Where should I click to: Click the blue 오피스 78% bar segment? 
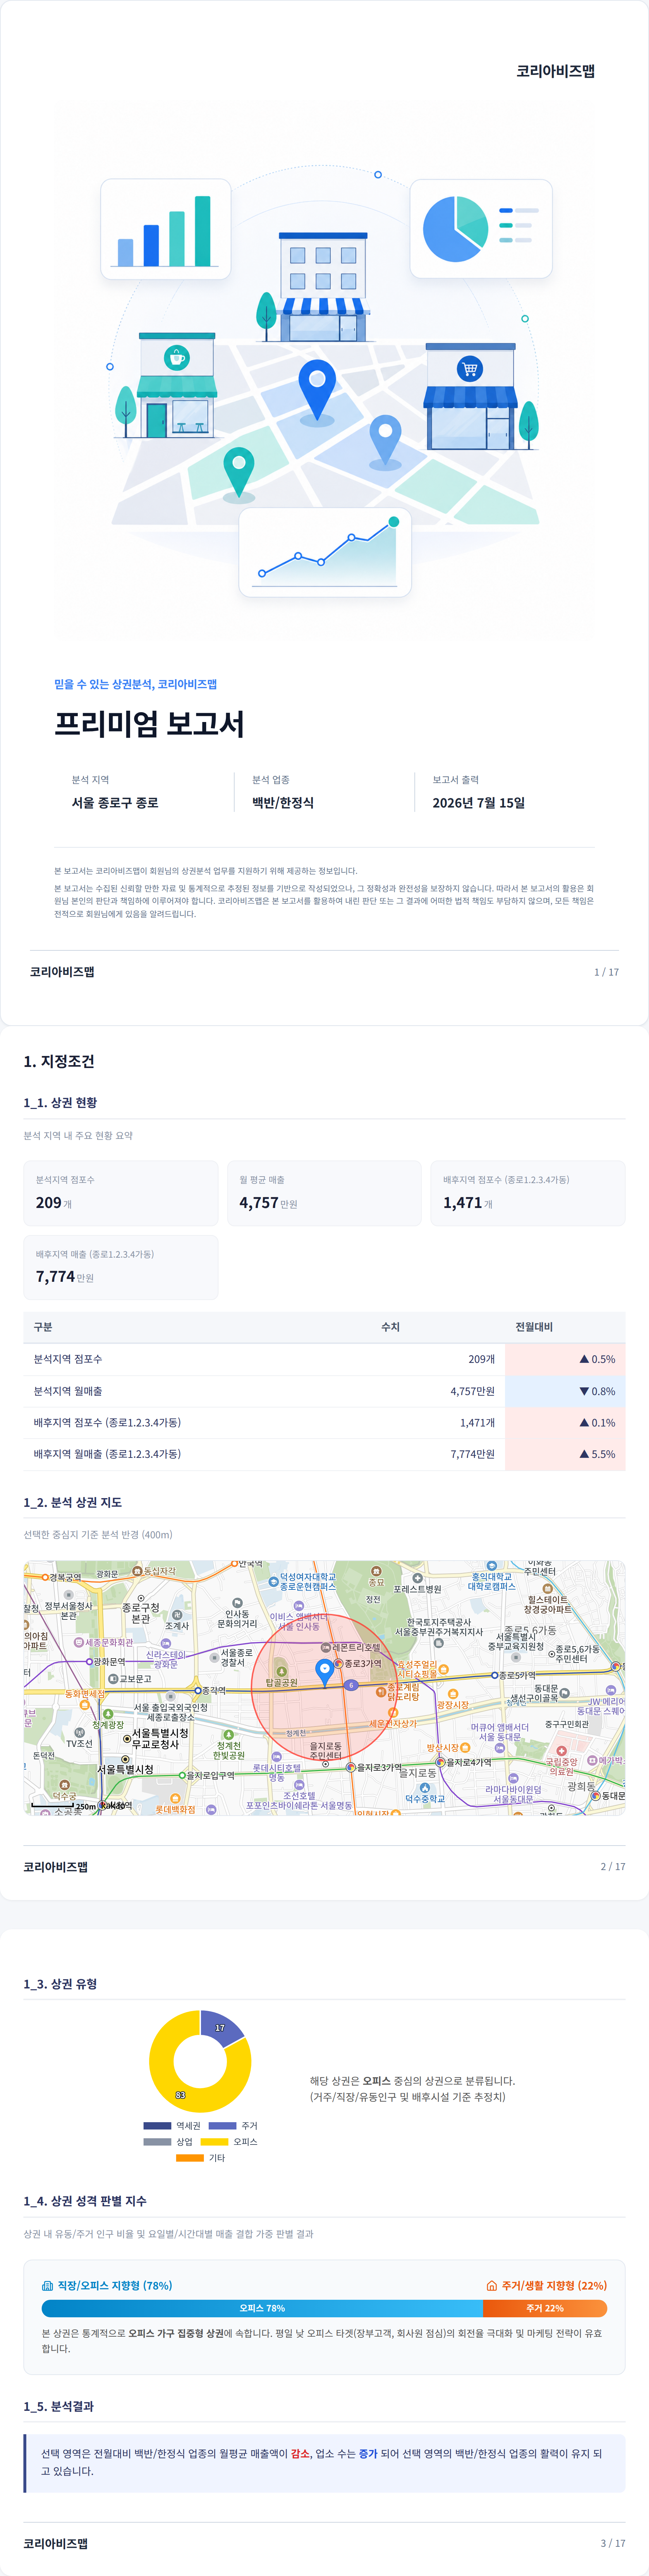point(262,2309)
